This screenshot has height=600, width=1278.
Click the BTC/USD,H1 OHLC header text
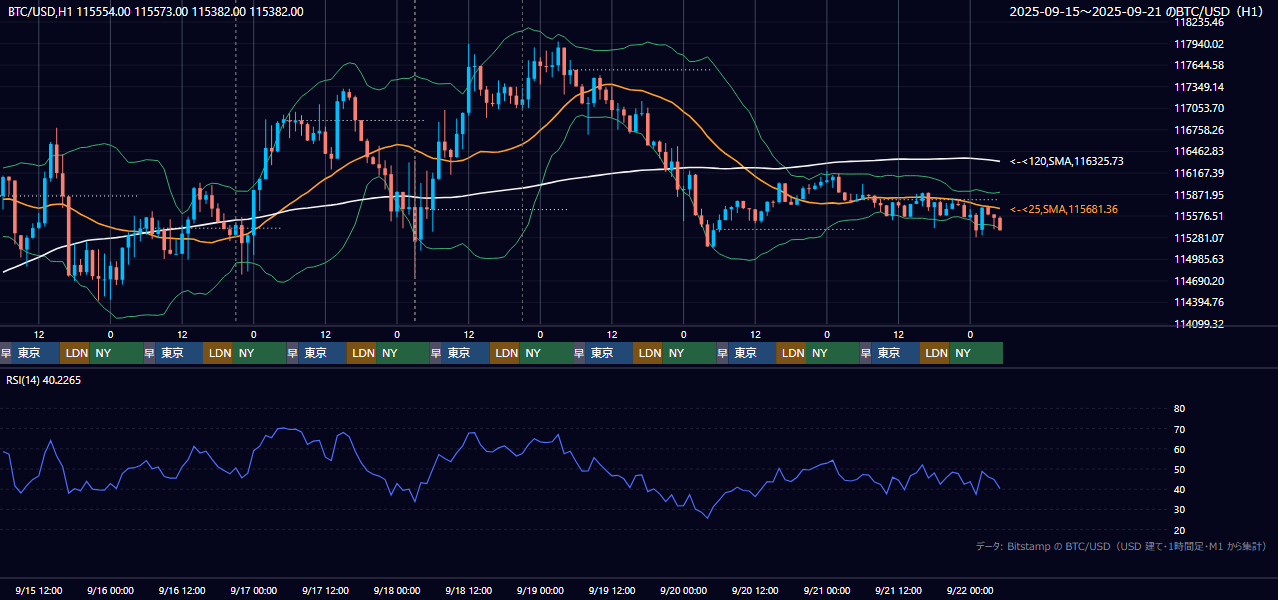[156, 12]
